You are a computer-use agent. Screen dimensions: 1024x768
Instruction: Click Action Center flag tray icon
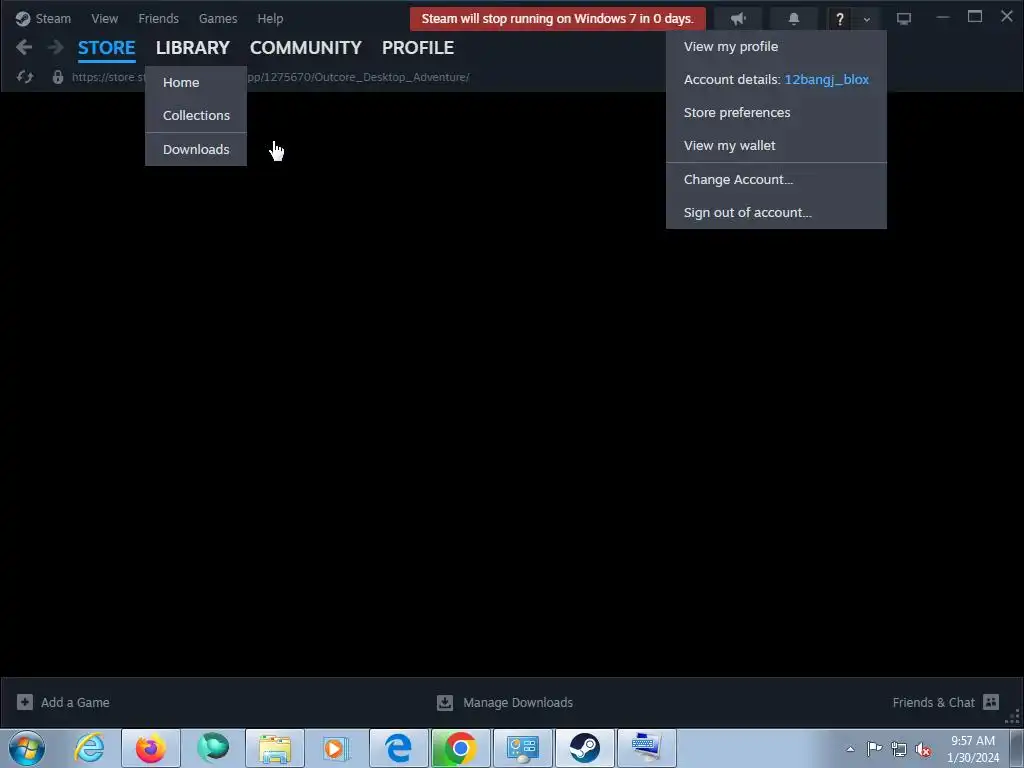click(x=874, y=748)
